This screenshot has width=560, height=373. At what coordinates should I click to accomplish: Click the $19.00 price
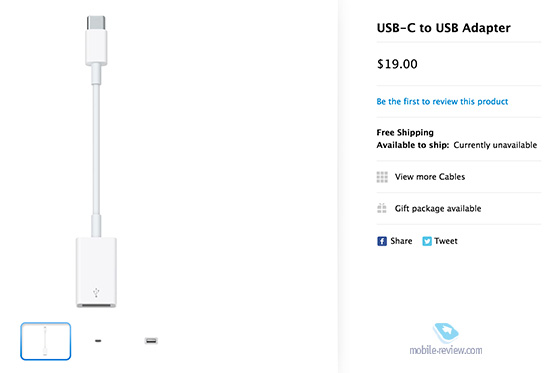click(397, 64)
